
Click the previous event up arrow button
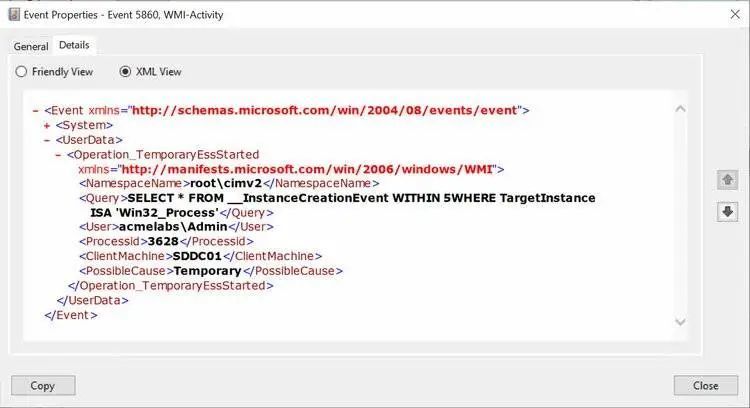tap(728, 180)
